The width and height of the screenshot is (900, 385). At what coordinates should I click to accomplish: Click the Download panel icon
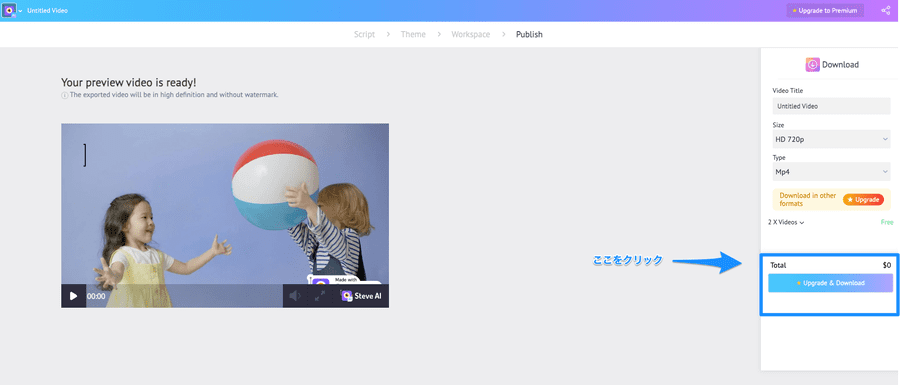click(x=812, y=64)
